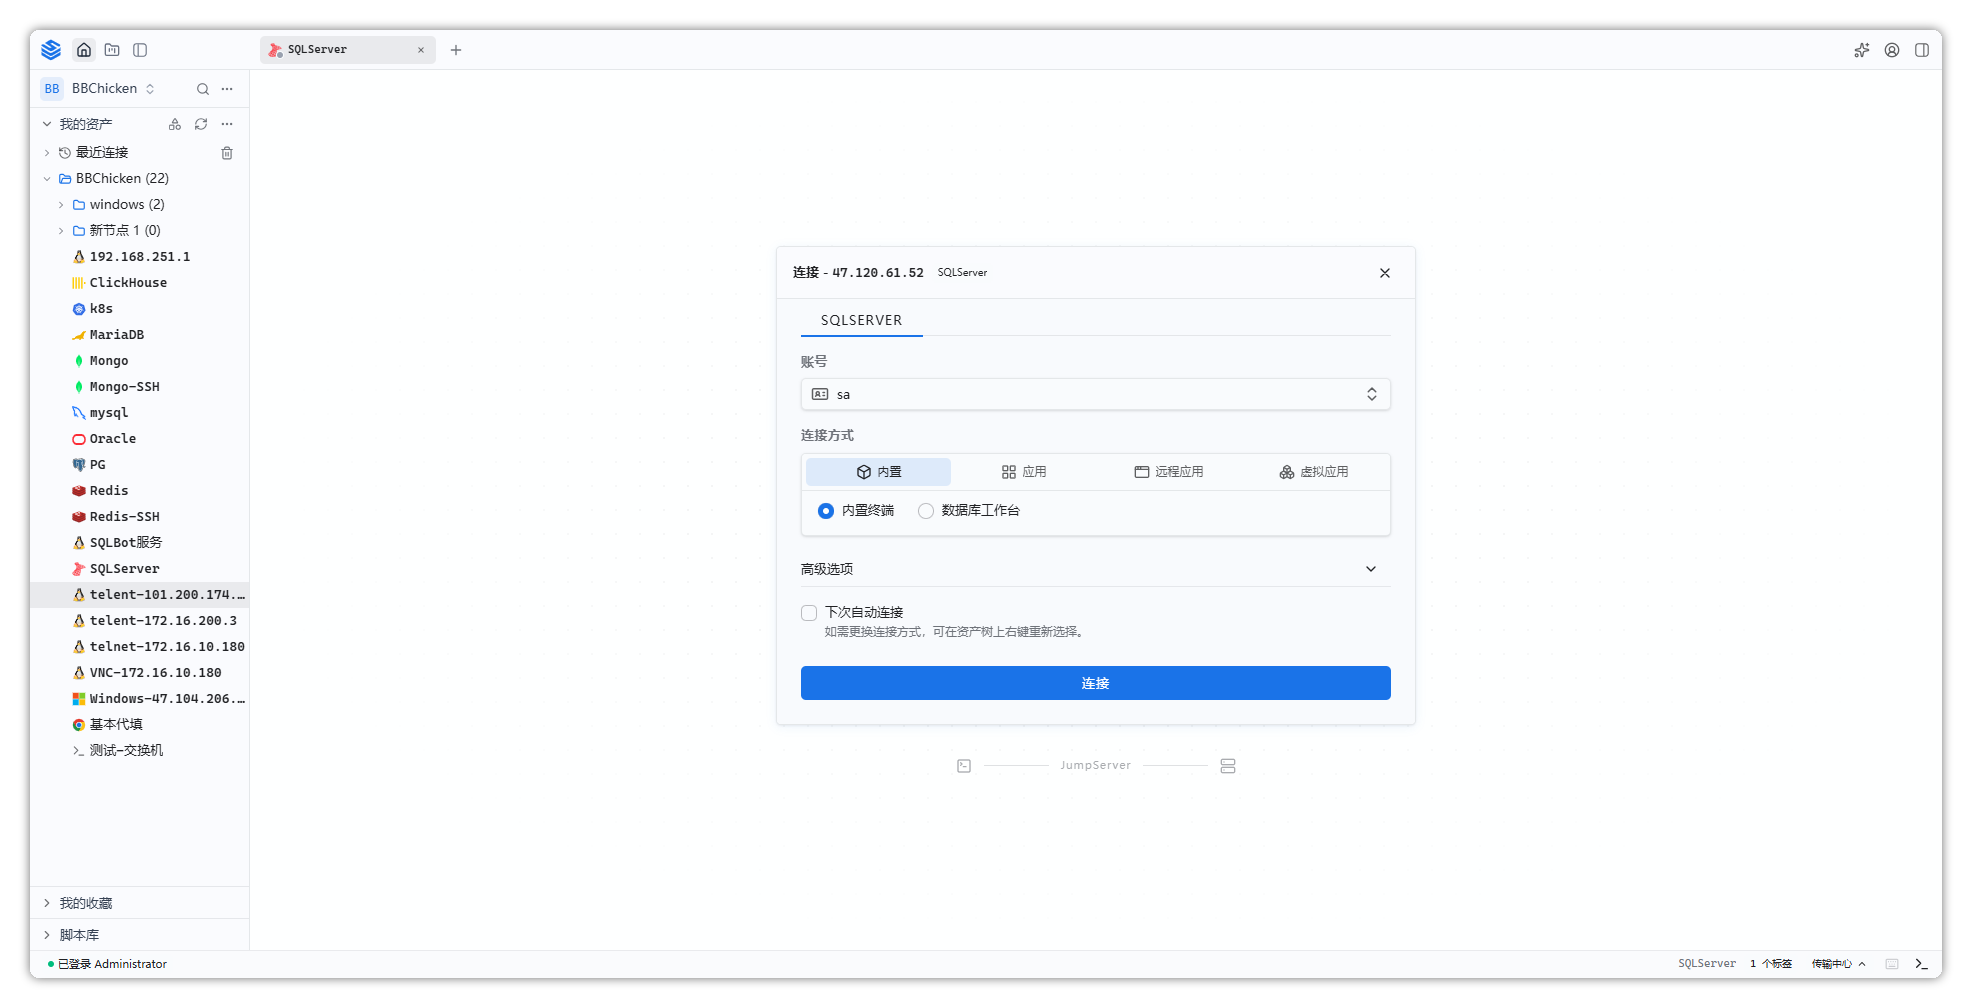Image resolution: width=1972 pixels, height=998 pixels.
Task: Open the terminal icon in status bar
Action: pyautogui.click(x=1921, y=964)
